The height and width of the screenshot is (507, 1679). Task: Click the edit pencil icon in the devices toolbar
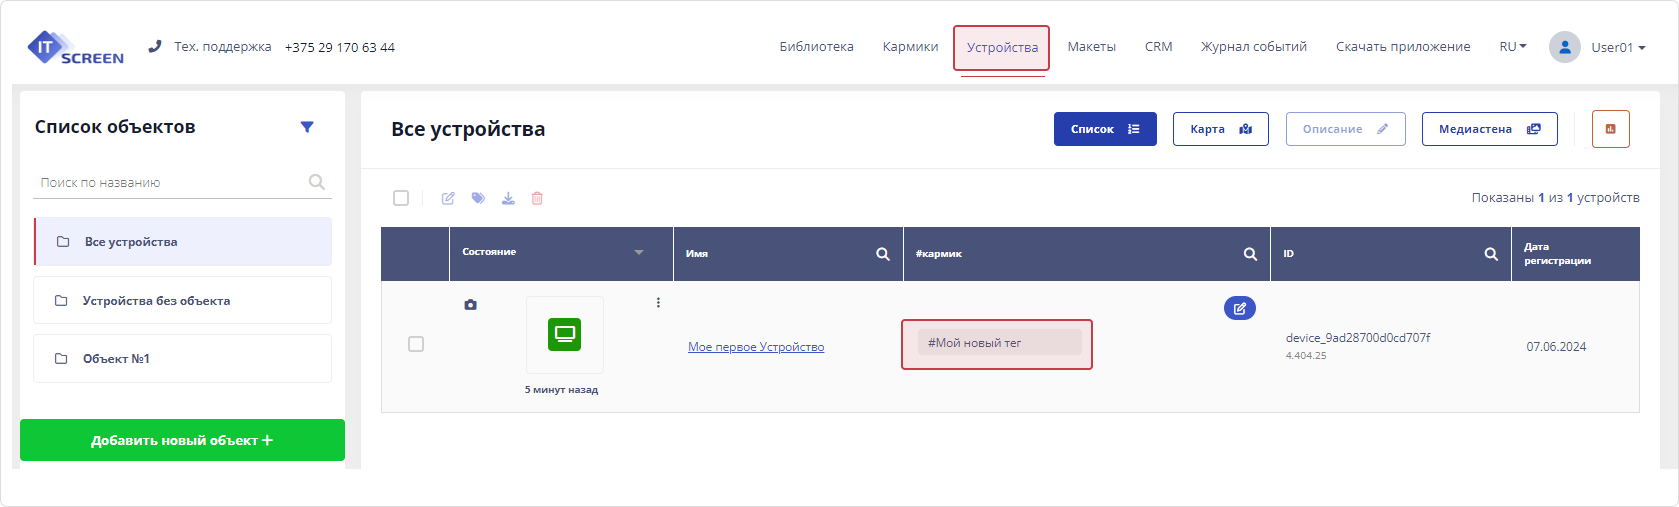point(448,198)
